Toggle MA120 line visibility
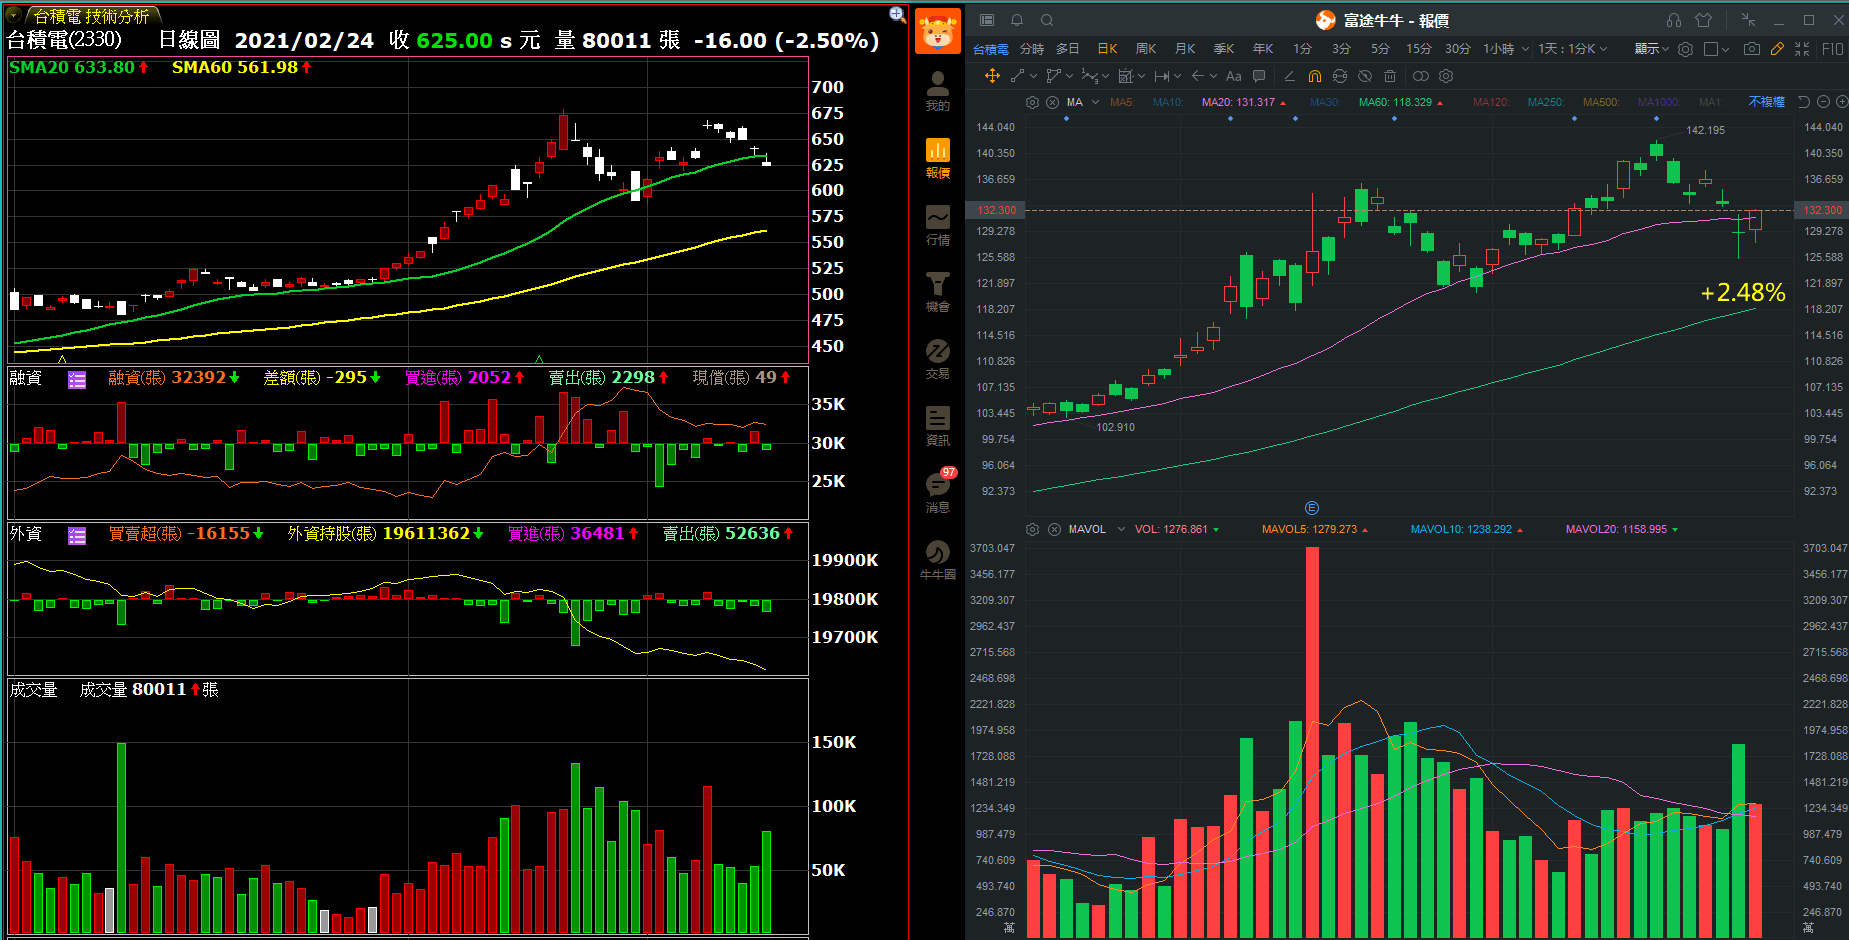 coord(1490,102)
